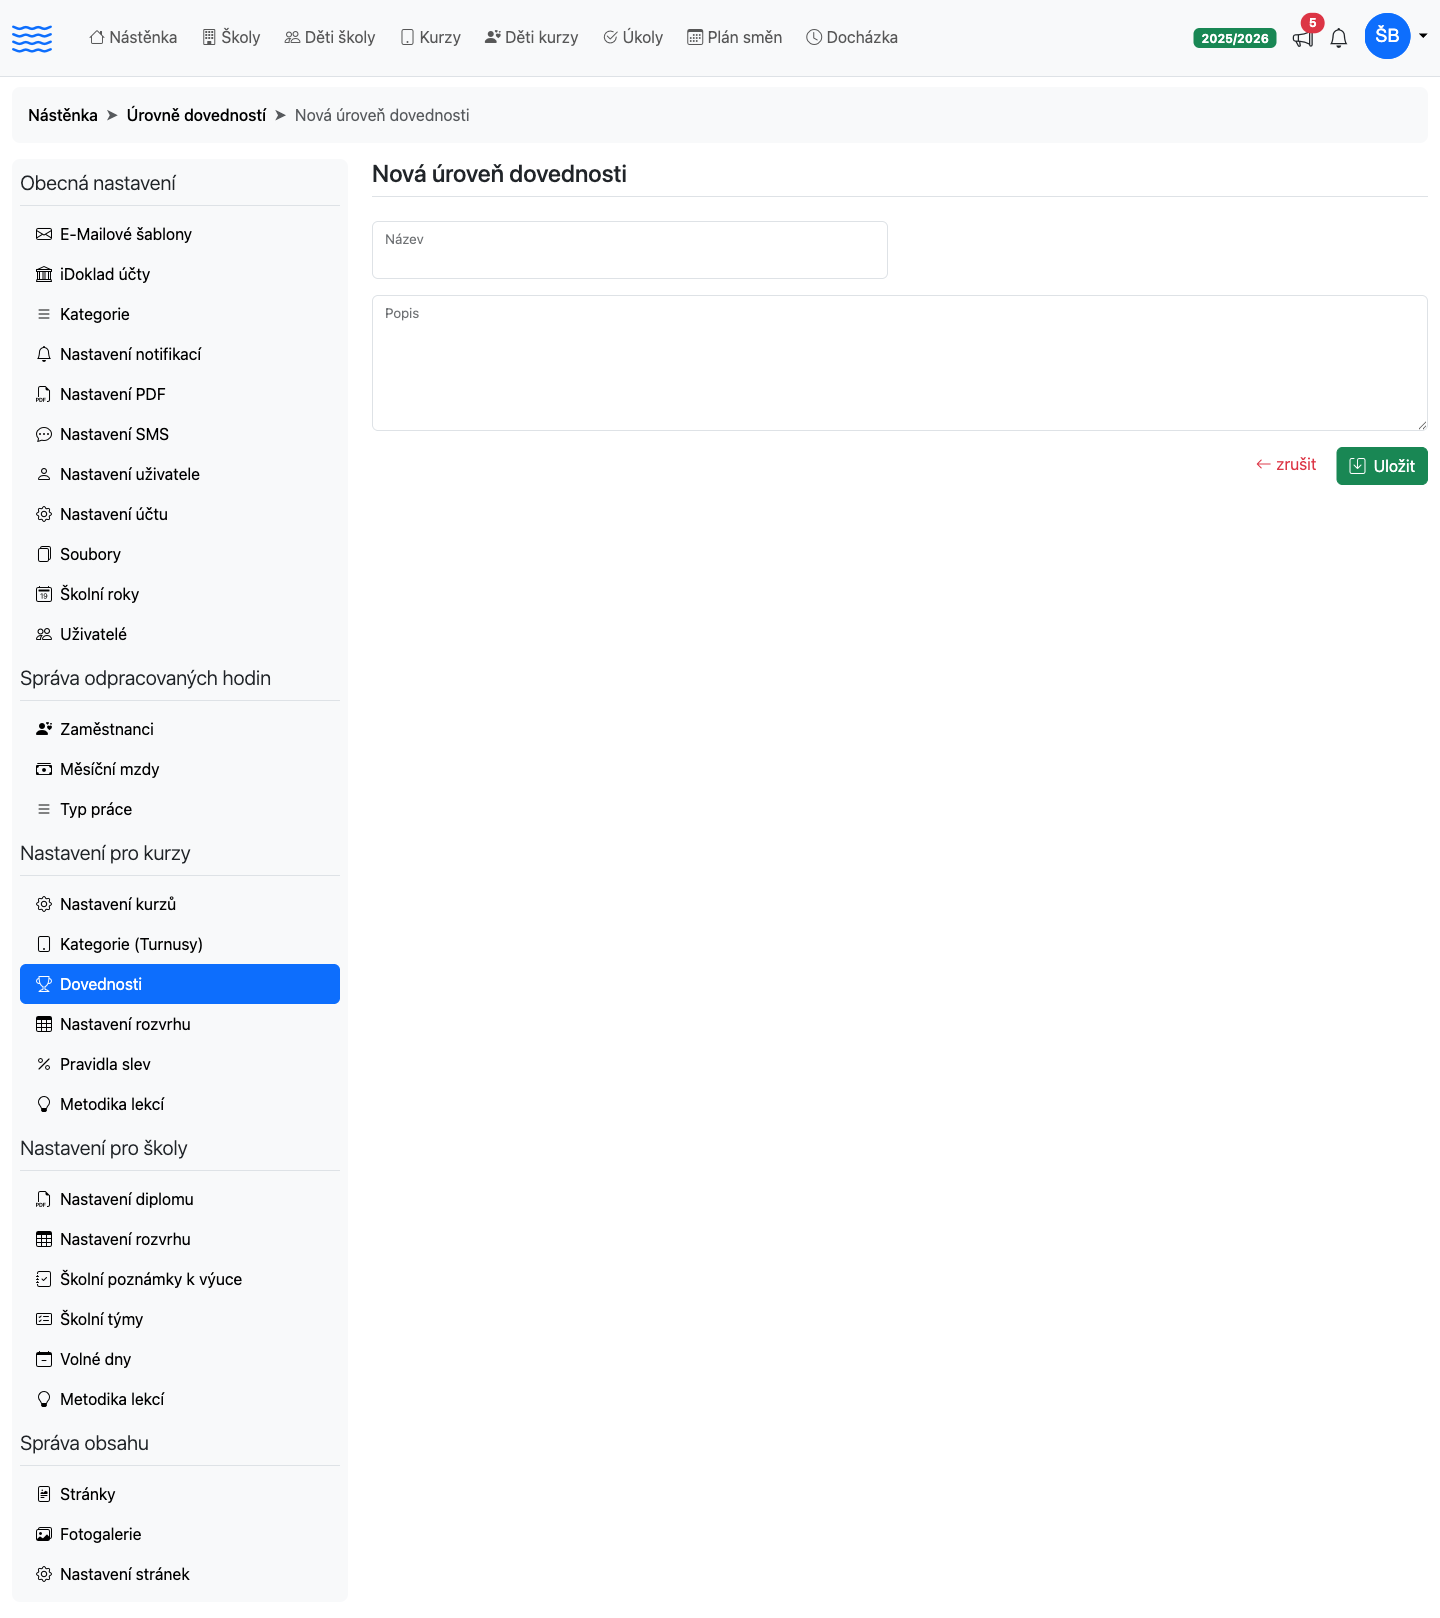This screenshot has width=1440, height=1618.
Task: Click the image icon beside Fotogalerie
Action: [x=44, y=1534]
